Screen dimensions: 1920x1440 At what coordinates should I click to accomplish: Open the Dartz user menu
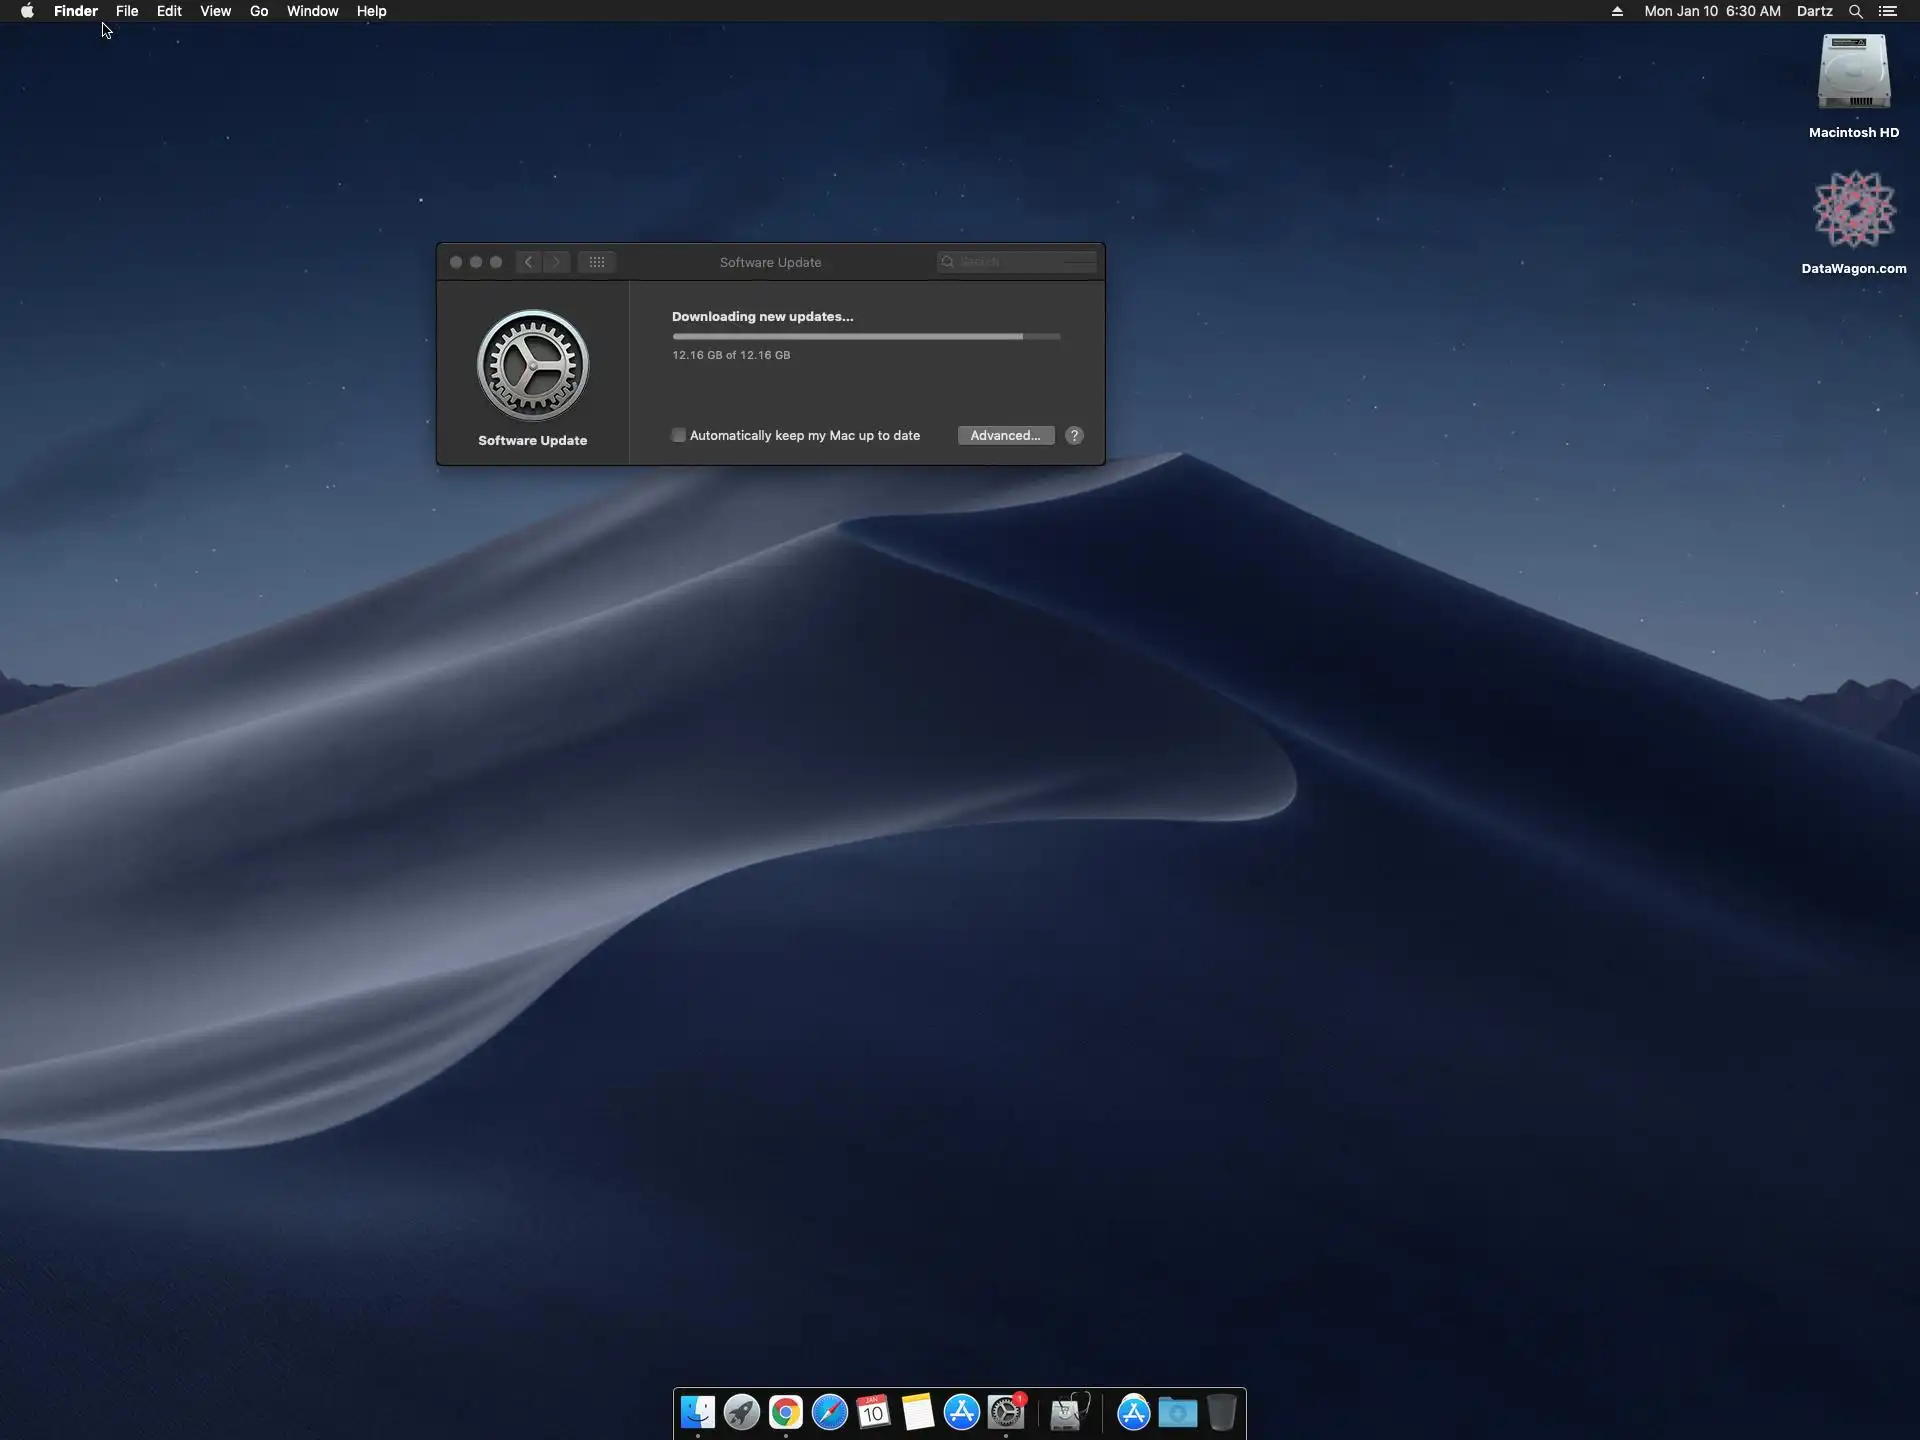click(x=1814, y=11)
